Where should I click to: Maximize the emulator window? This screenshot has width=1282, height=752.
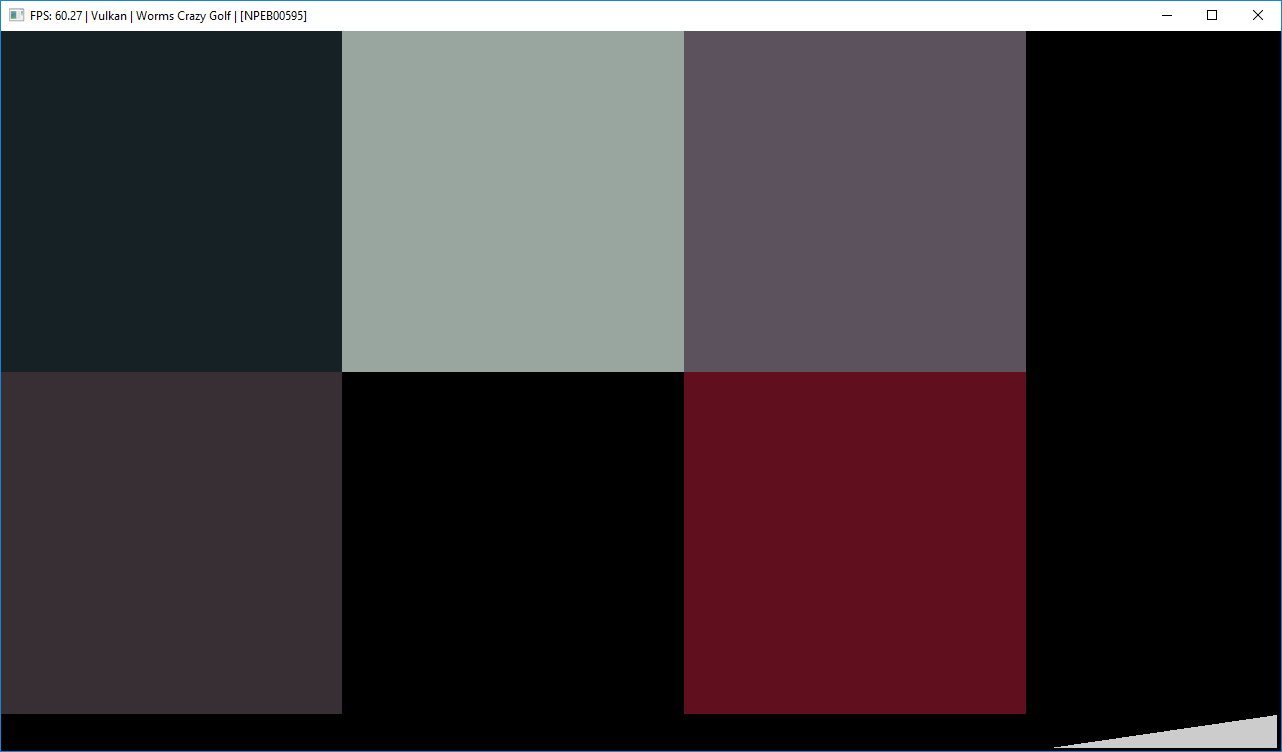click(x=1212, y=15)
